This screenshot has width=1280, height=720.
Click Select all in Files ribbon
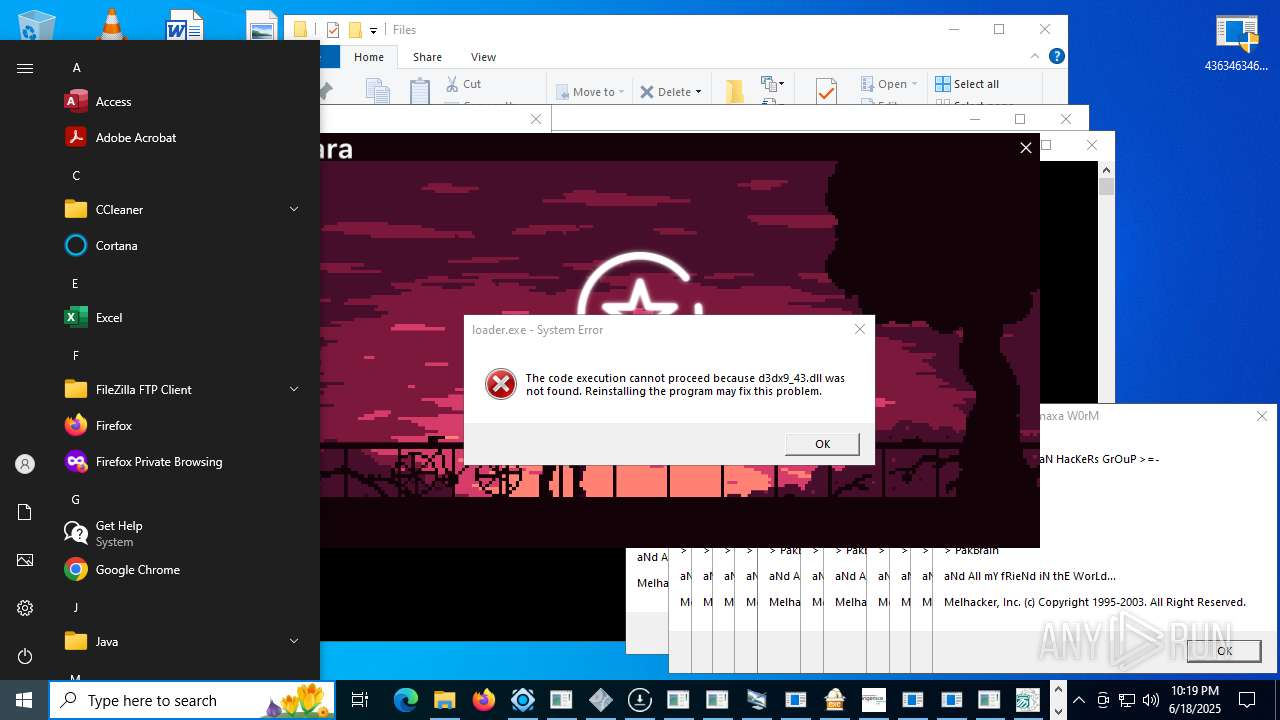pos(967,84)
